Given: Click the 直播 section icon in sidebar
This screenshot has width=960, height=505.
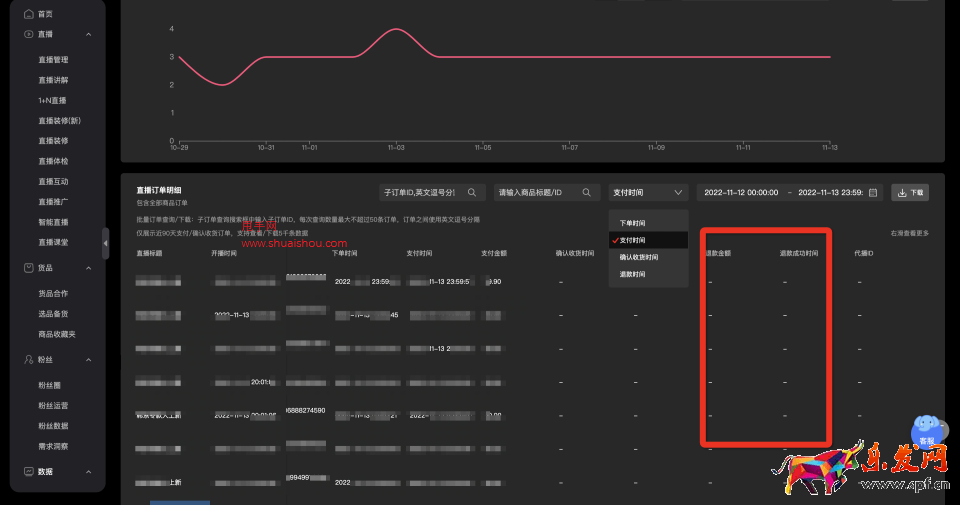Looking at the screenshot, I should [28, 34].
